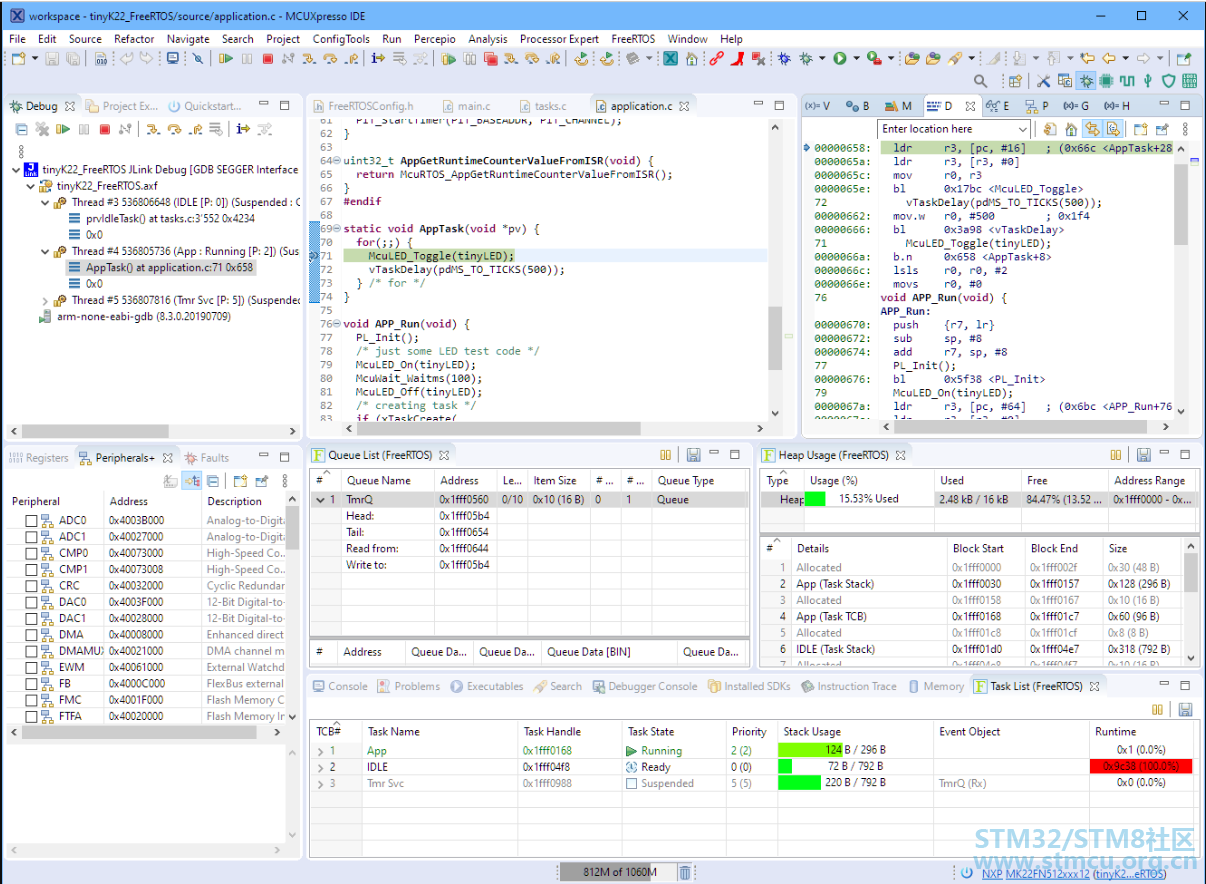Expand App task row in Task List
This screenshot has width=1206, height=884.
point(321,751)
